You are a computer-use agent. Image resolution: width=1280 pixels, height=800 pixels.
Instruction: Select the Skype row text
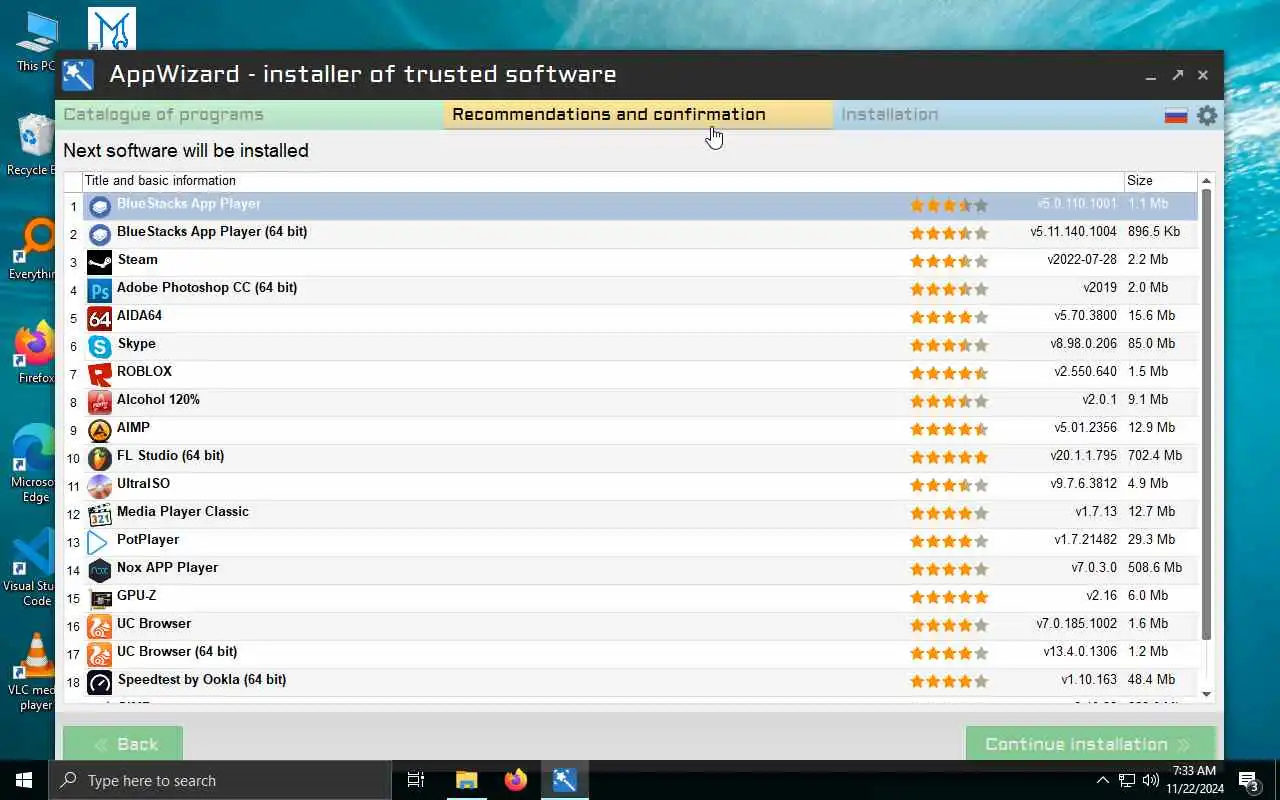point(136,344)
